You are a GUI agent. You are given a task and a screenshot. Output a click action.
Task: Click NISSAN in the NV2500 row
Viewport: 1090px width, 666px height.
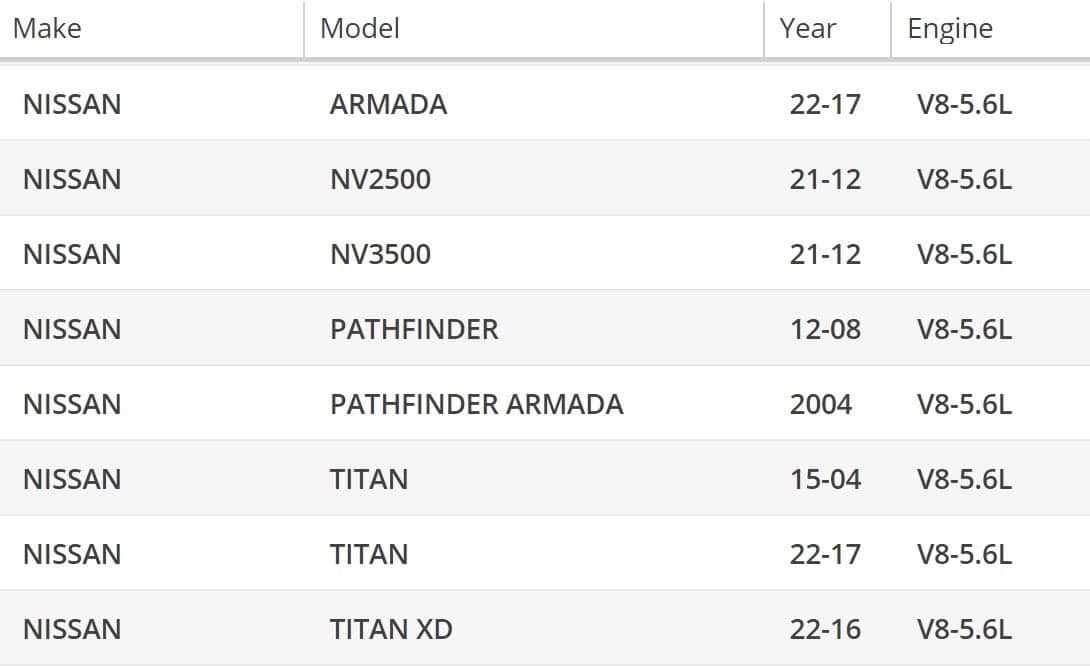(72, 179)
